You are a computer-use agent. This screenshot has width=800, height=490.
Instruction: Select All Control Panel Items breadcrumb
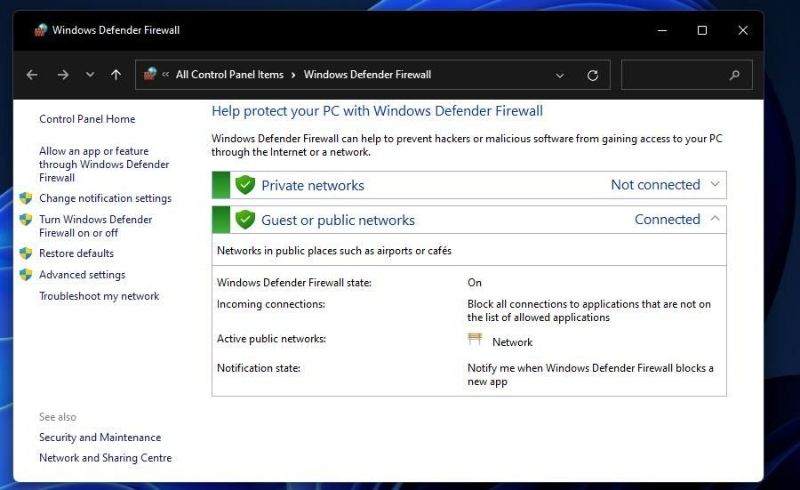[x=229, y=75]
